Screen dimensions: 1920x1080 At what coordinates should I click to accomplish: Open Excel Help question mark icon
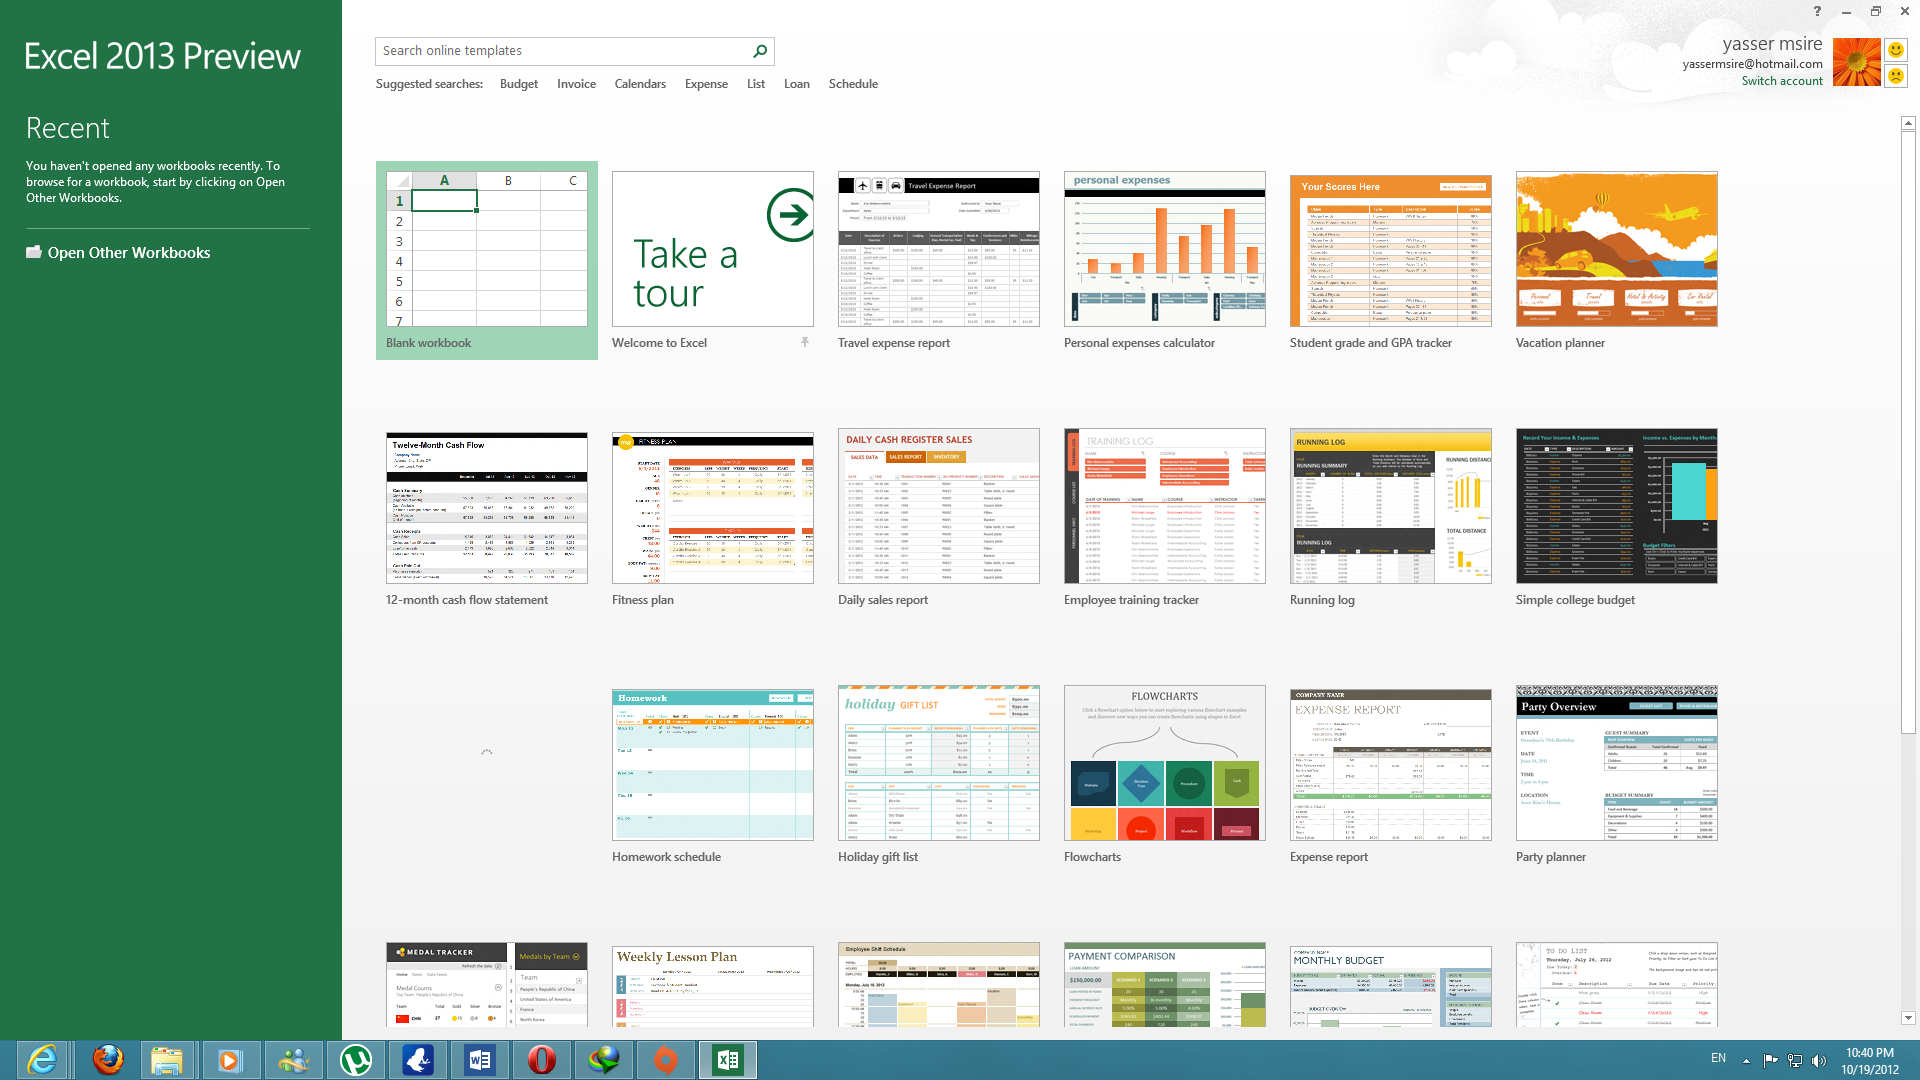[x=1817, y=11]
